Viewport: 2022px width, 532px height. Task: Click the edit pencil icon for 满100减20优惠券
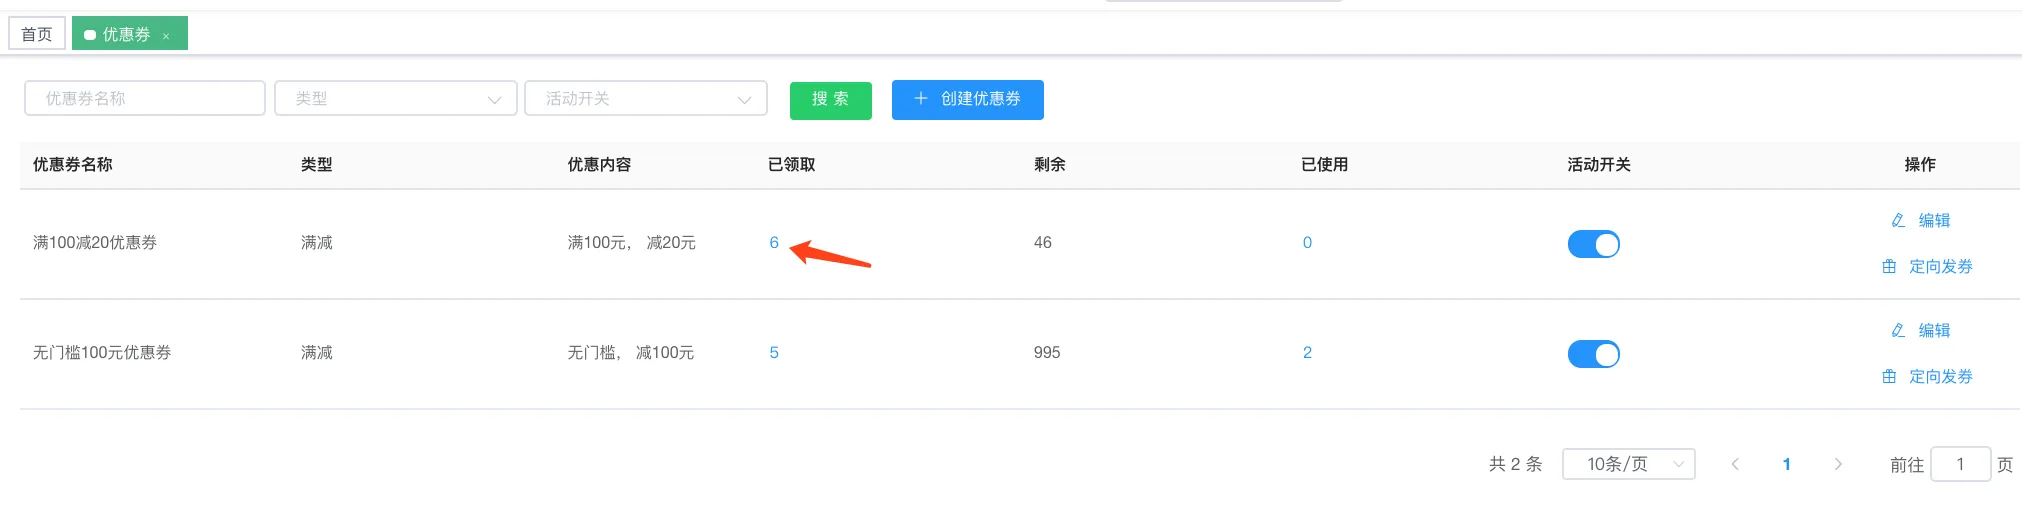(1898, 220)
